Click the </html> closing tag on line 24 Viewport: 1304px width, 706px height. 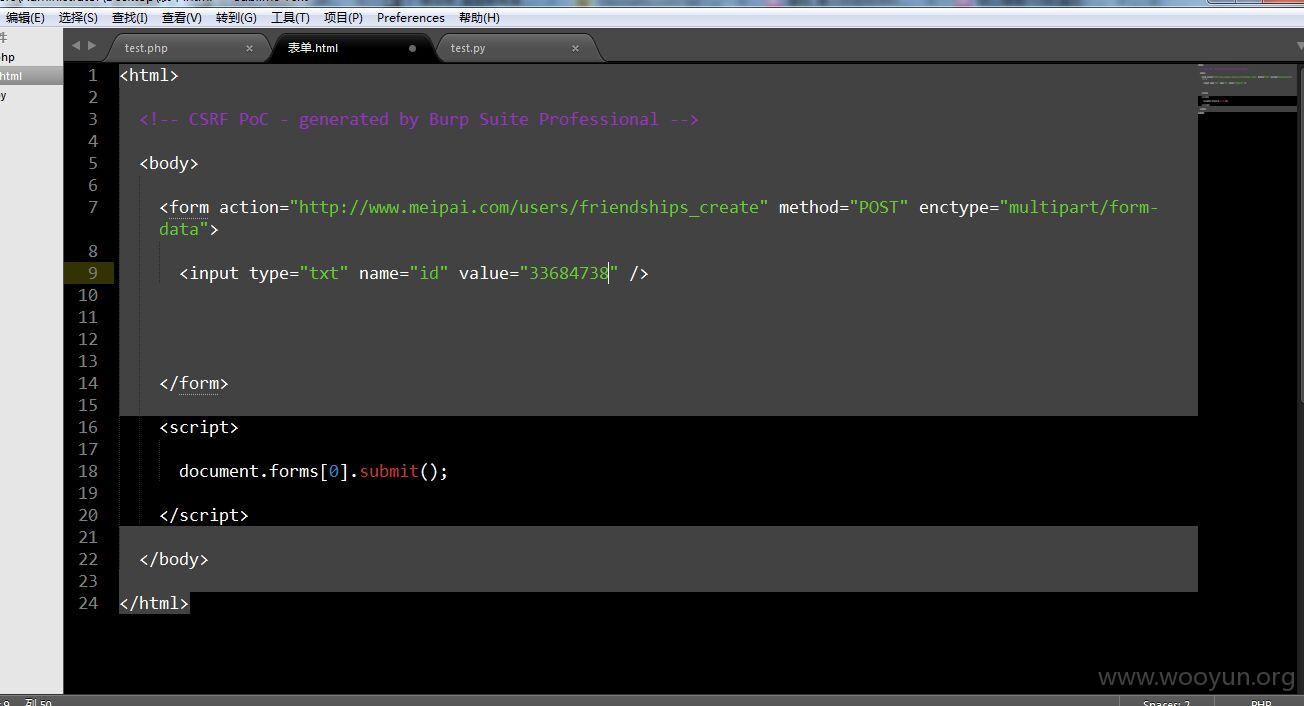154,603
